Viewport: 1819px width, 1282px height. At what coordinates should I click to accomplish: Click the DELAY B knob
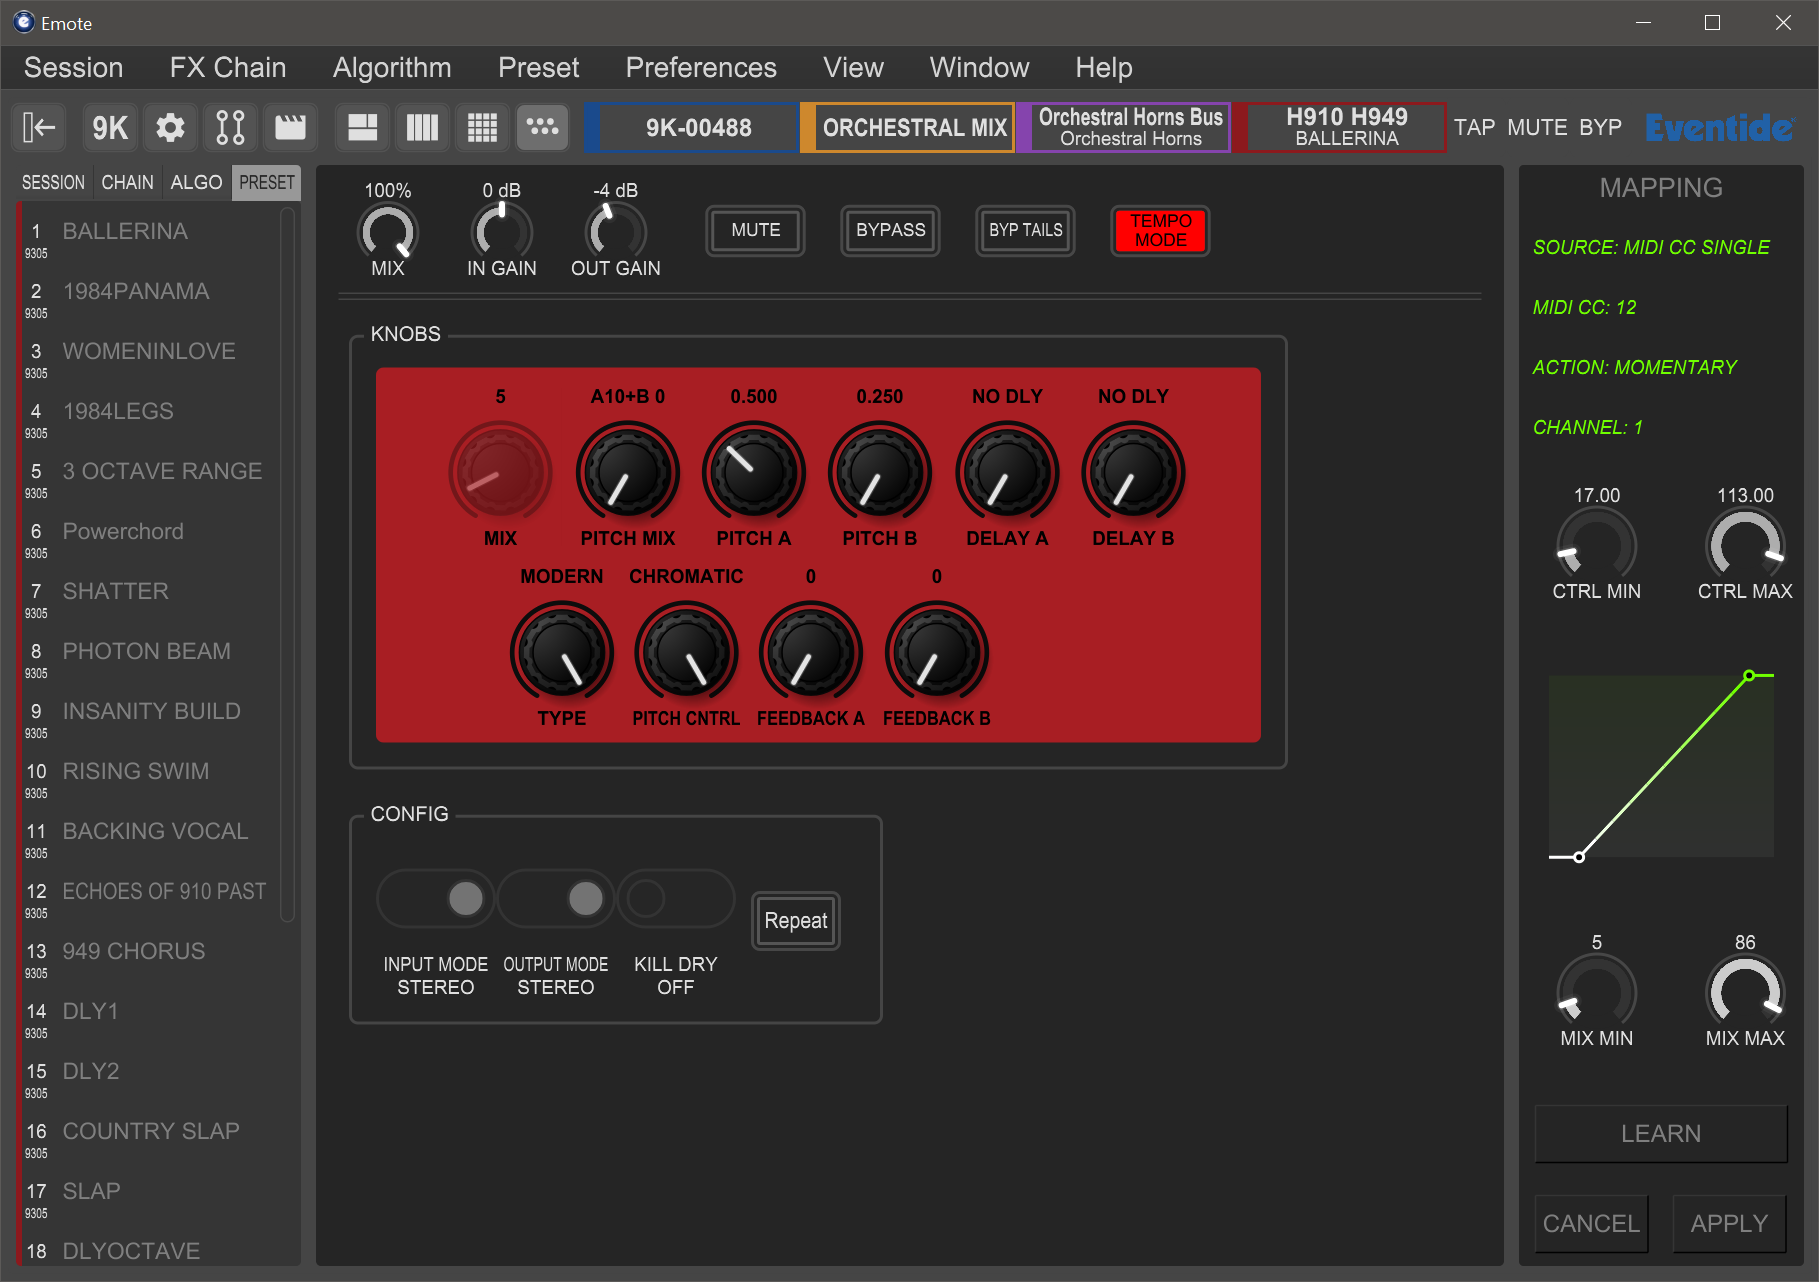tap(1133, 471)
